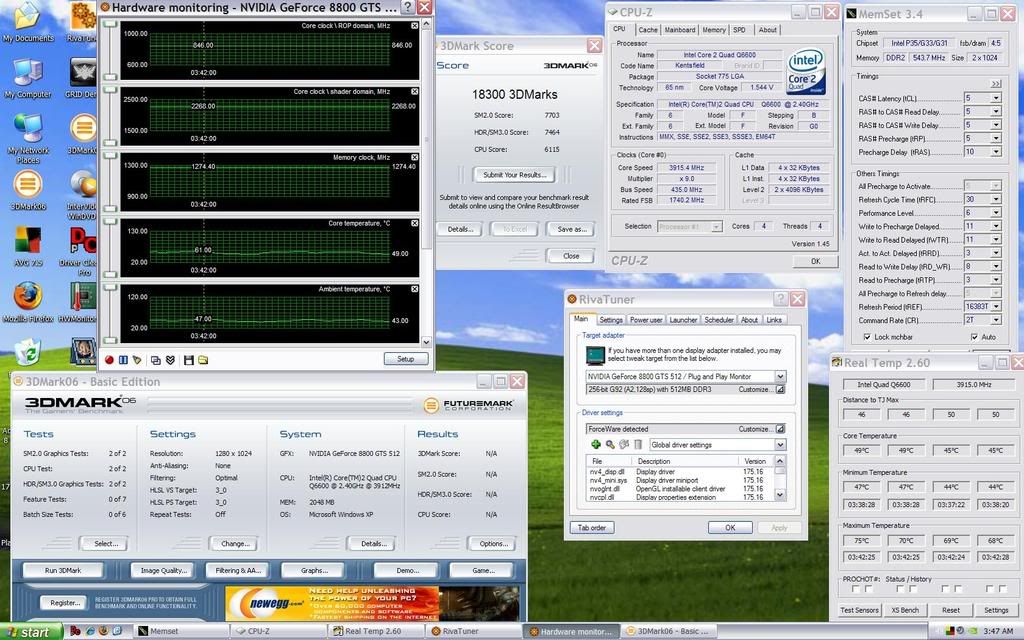Switch to the SPD tab in CPU-Z
Image resolution: width=1024 pixels, height=640 pixels.
click(x=739, y=29)
